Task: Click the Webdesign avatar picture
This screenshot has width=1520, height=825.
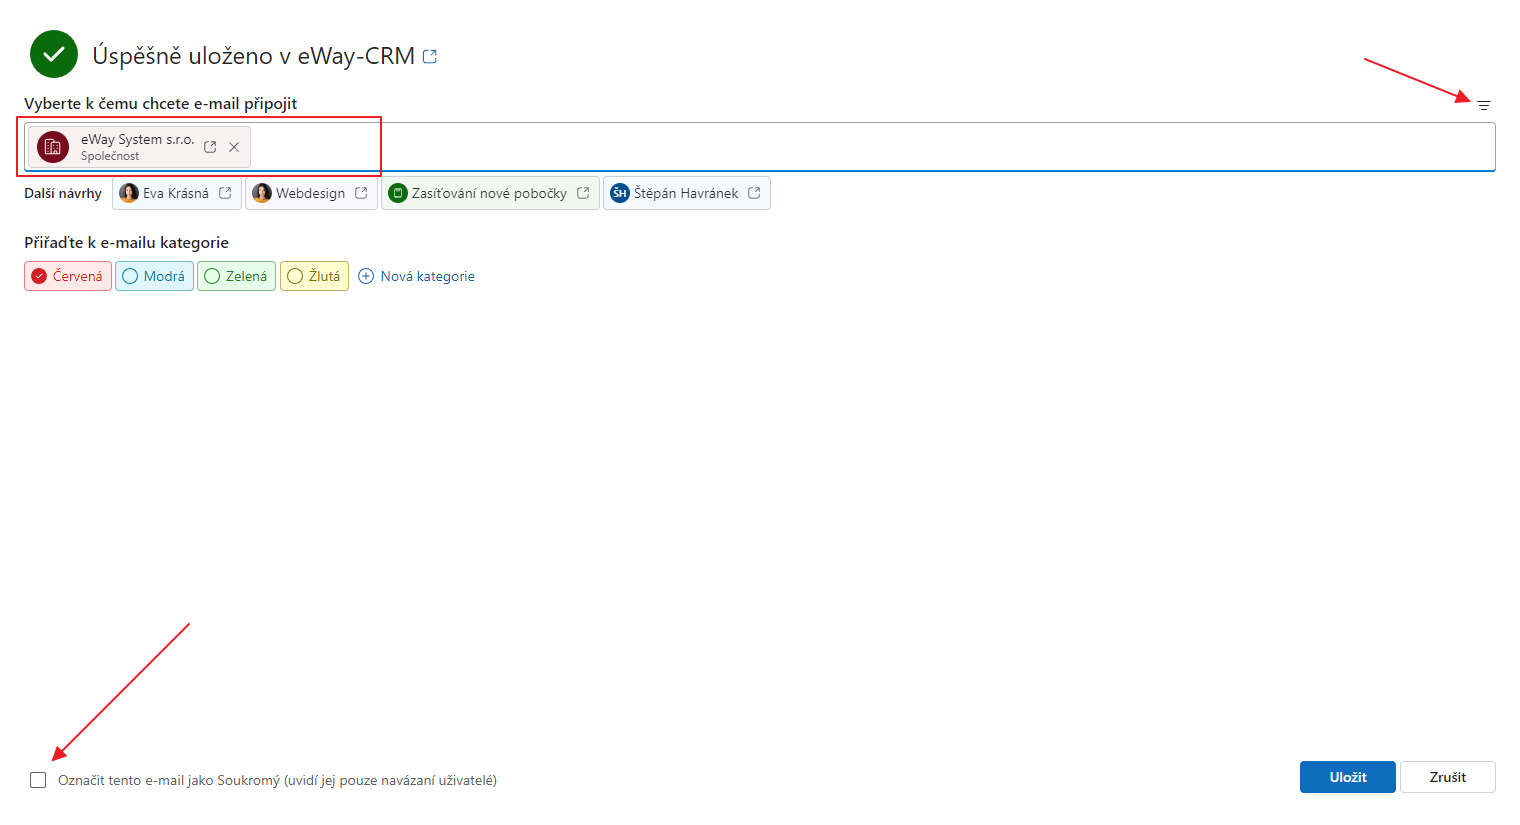Action: click(x=262, y=193)
